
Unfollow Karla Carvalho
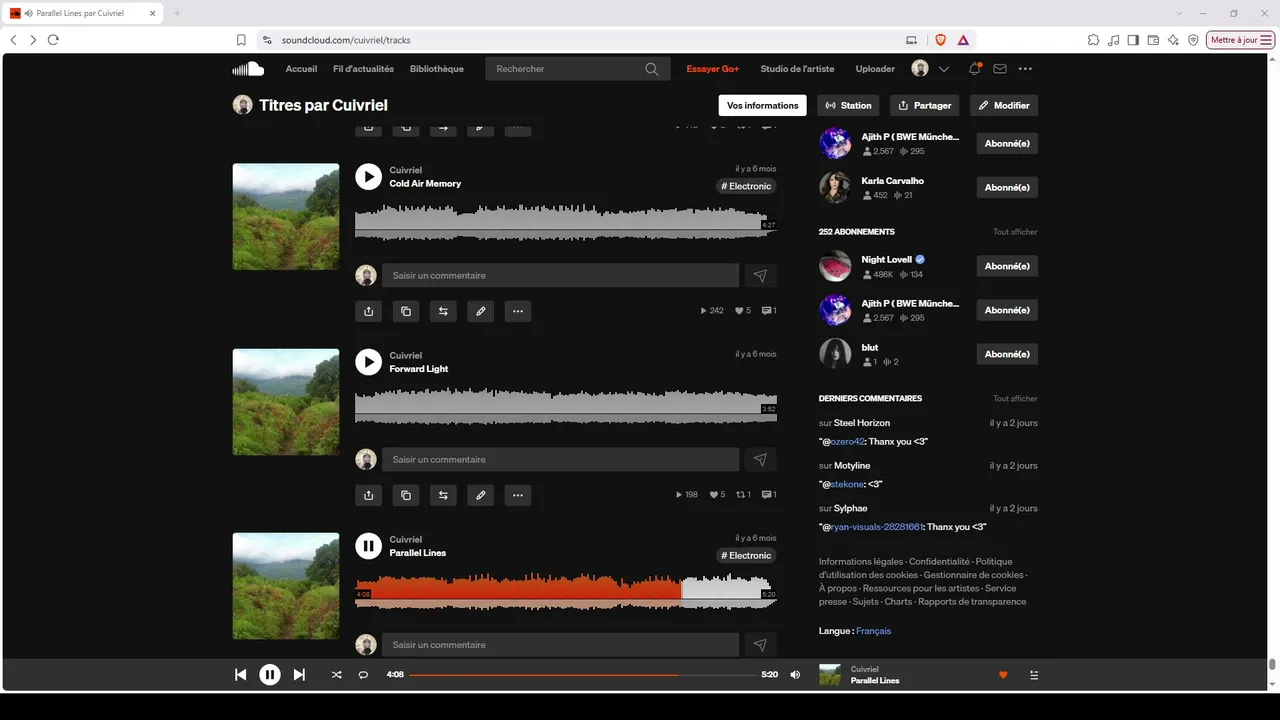coord(1007,188)
